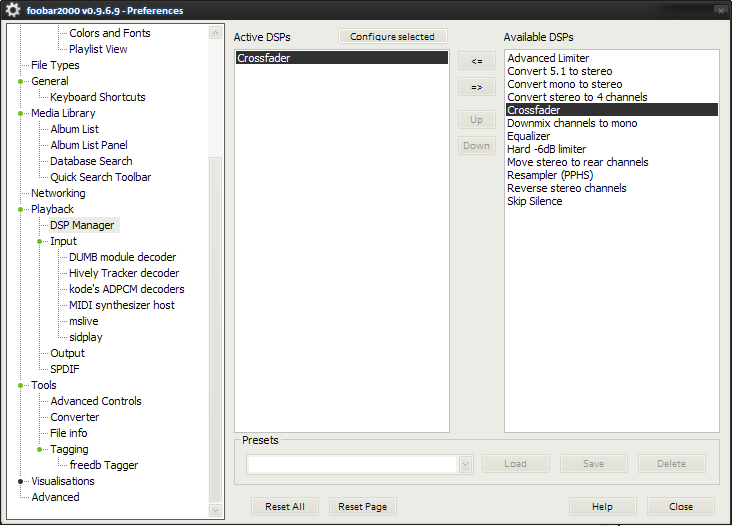Select Crossfader in Active DSPs list
Screen dimensions: 732x526
click(x=342, y=58)
